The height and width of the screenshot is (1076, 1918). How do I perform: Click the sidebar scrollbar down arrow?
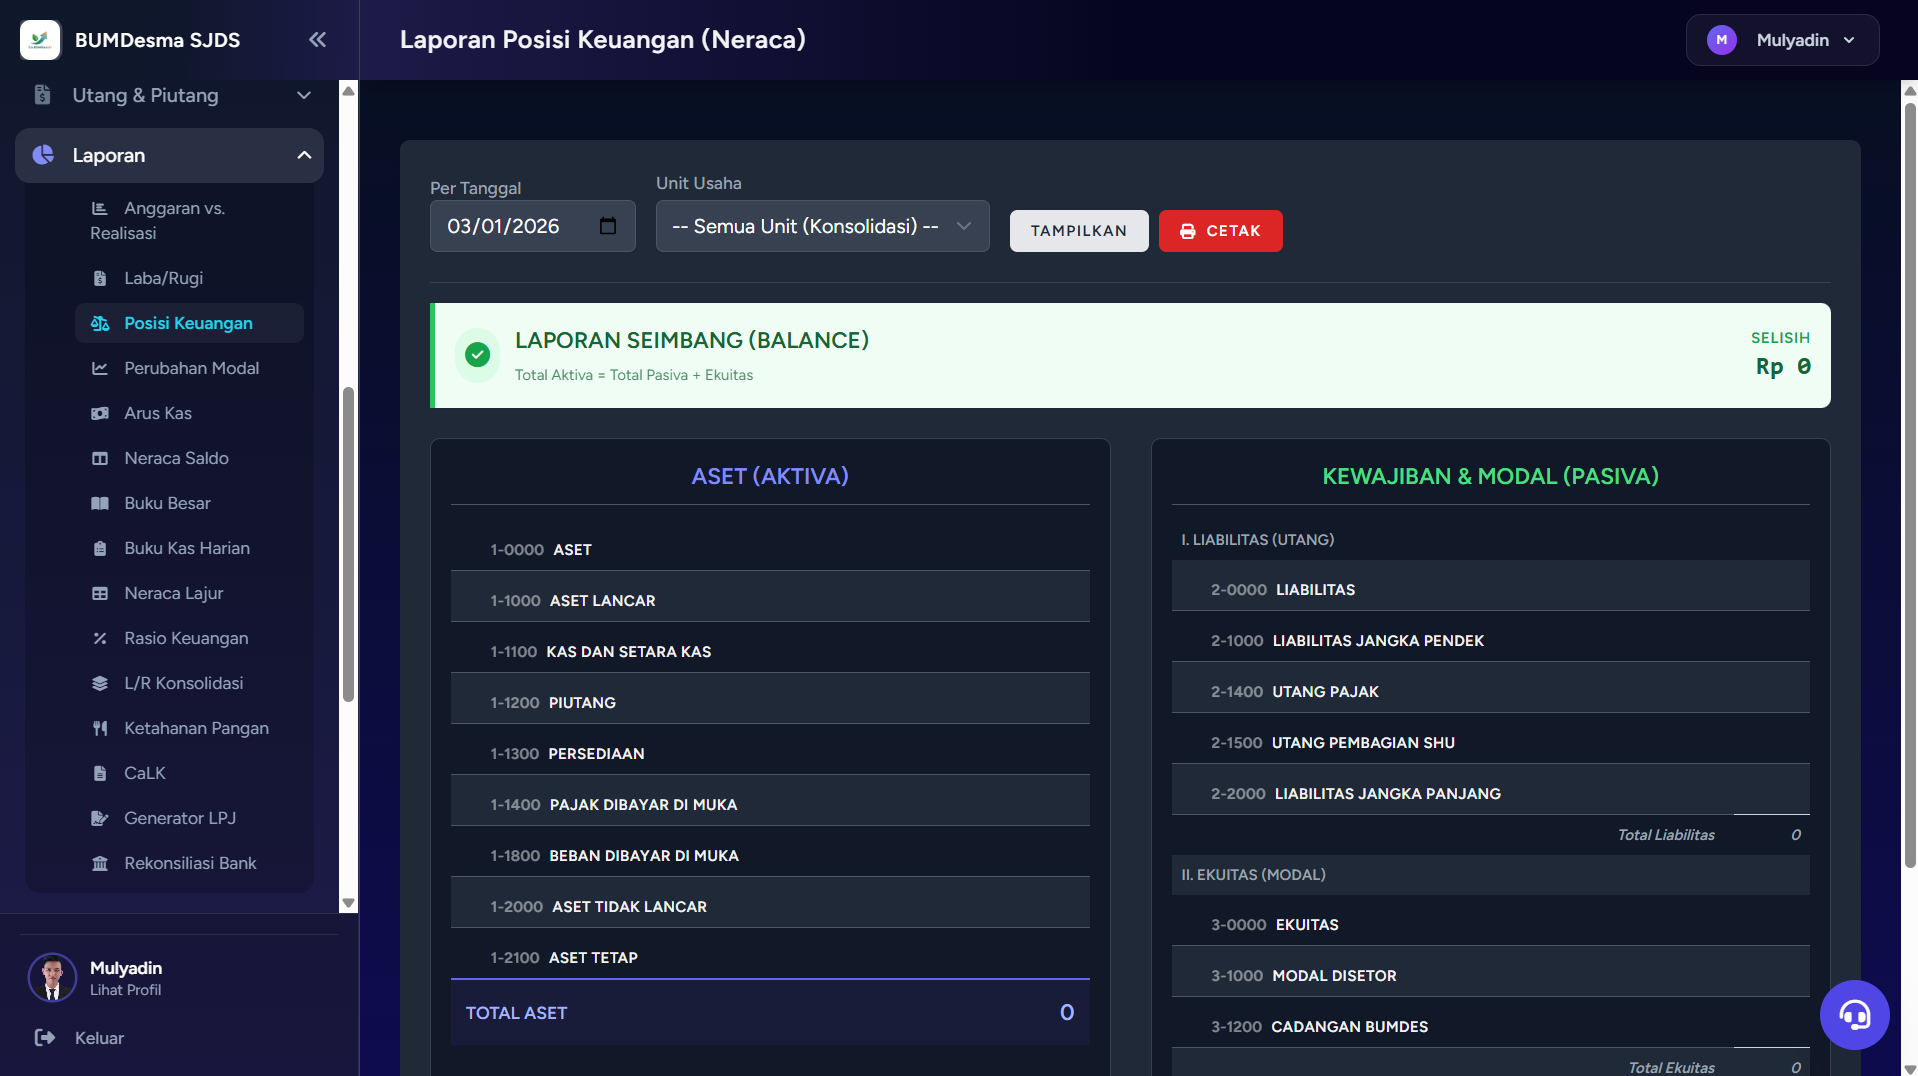(348, 903)
